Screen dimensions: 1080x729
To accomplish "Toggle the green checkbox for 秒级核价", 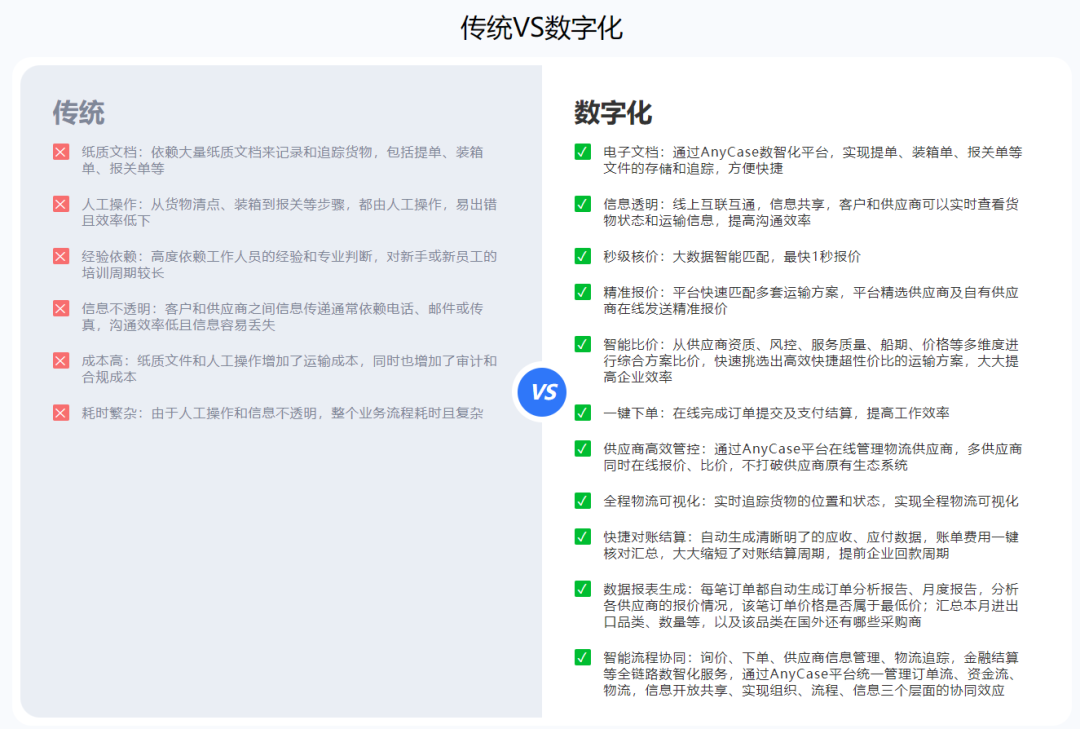I will pos(583,256).
